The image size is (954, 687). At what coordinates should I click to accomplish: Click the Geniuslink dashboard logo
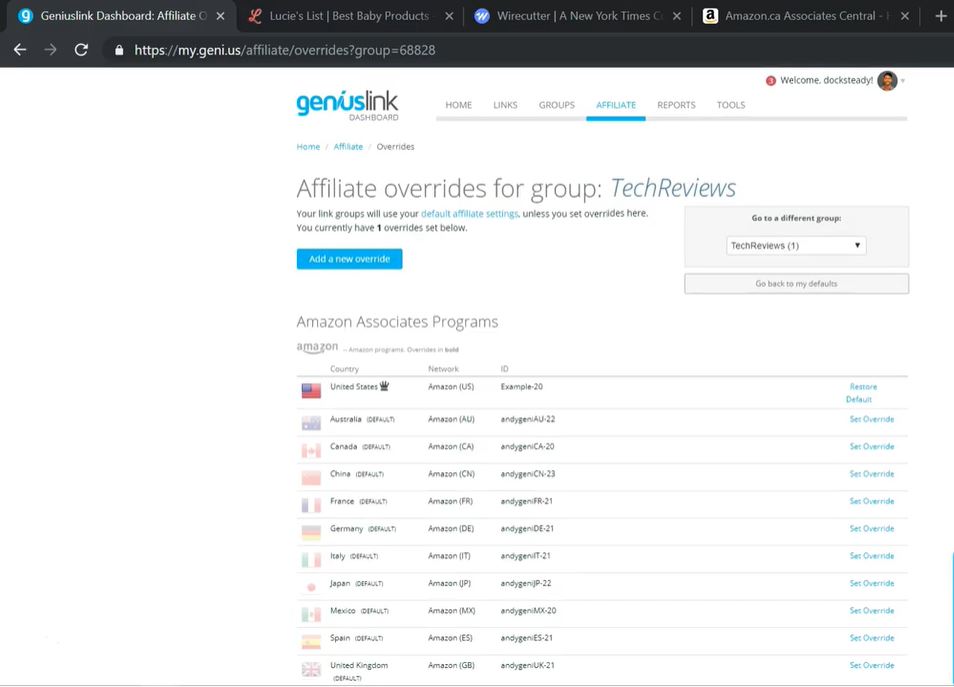point(347,105)
